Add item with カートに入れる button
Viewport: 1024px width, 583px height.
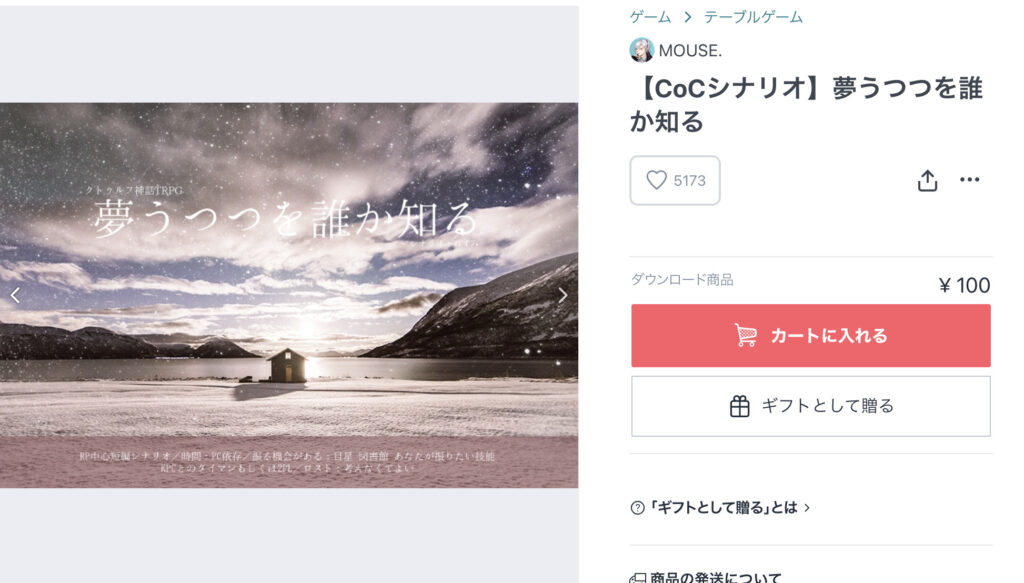pyautogui.click(x=810, y=336)
